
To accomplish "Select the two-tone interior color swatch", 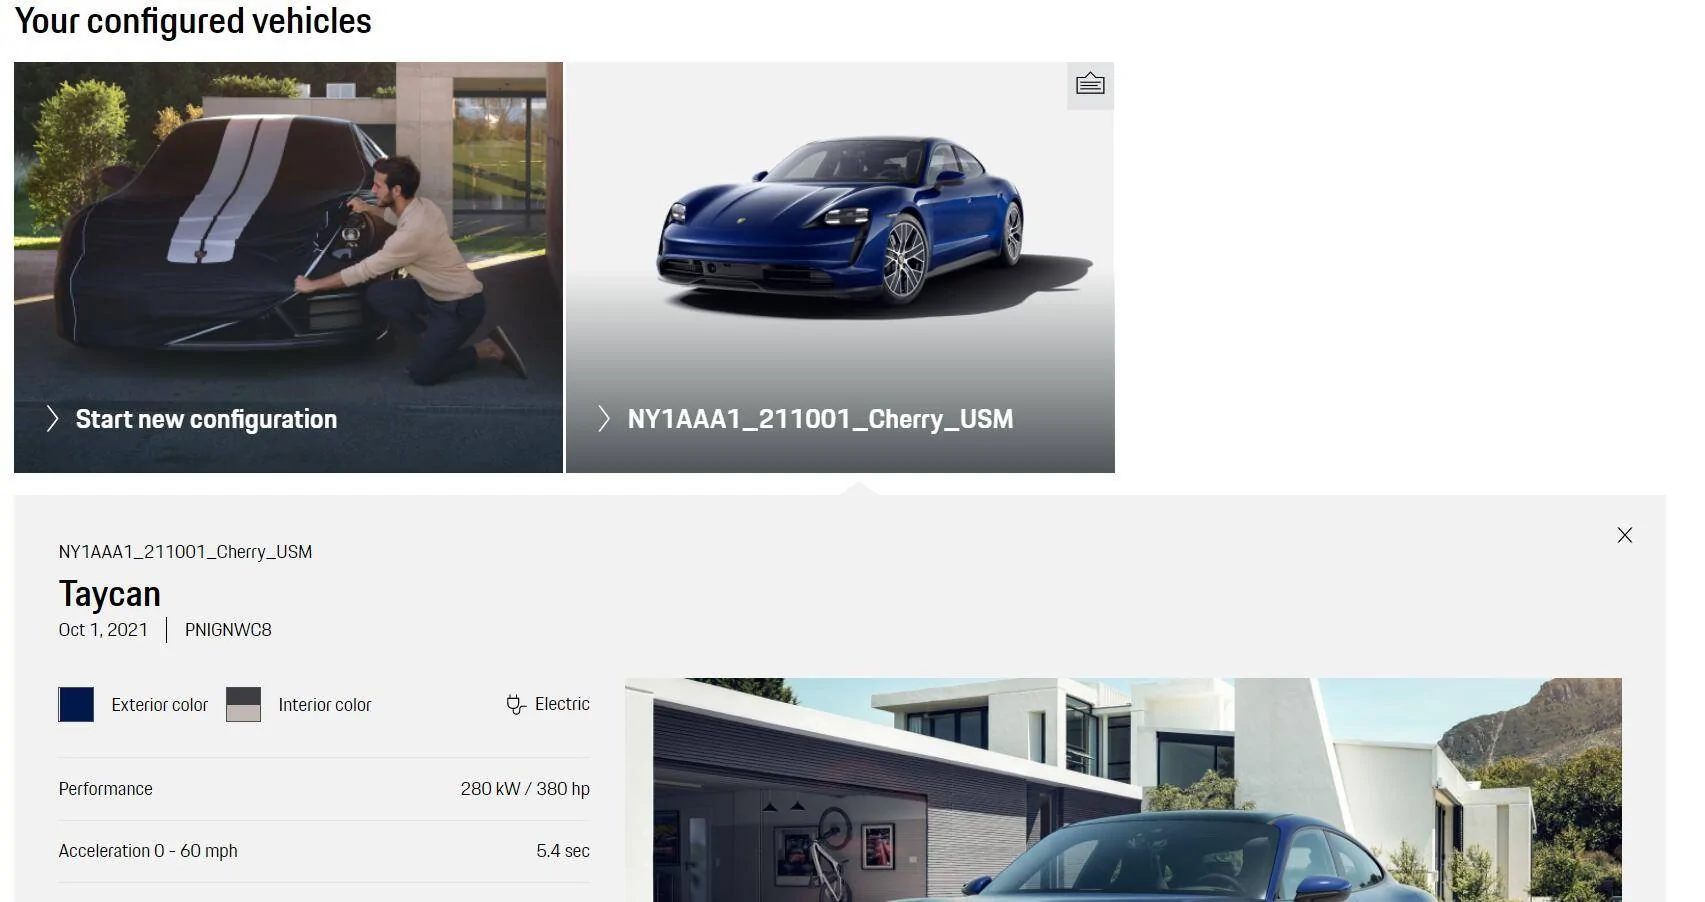I will (x=243, y=705).
